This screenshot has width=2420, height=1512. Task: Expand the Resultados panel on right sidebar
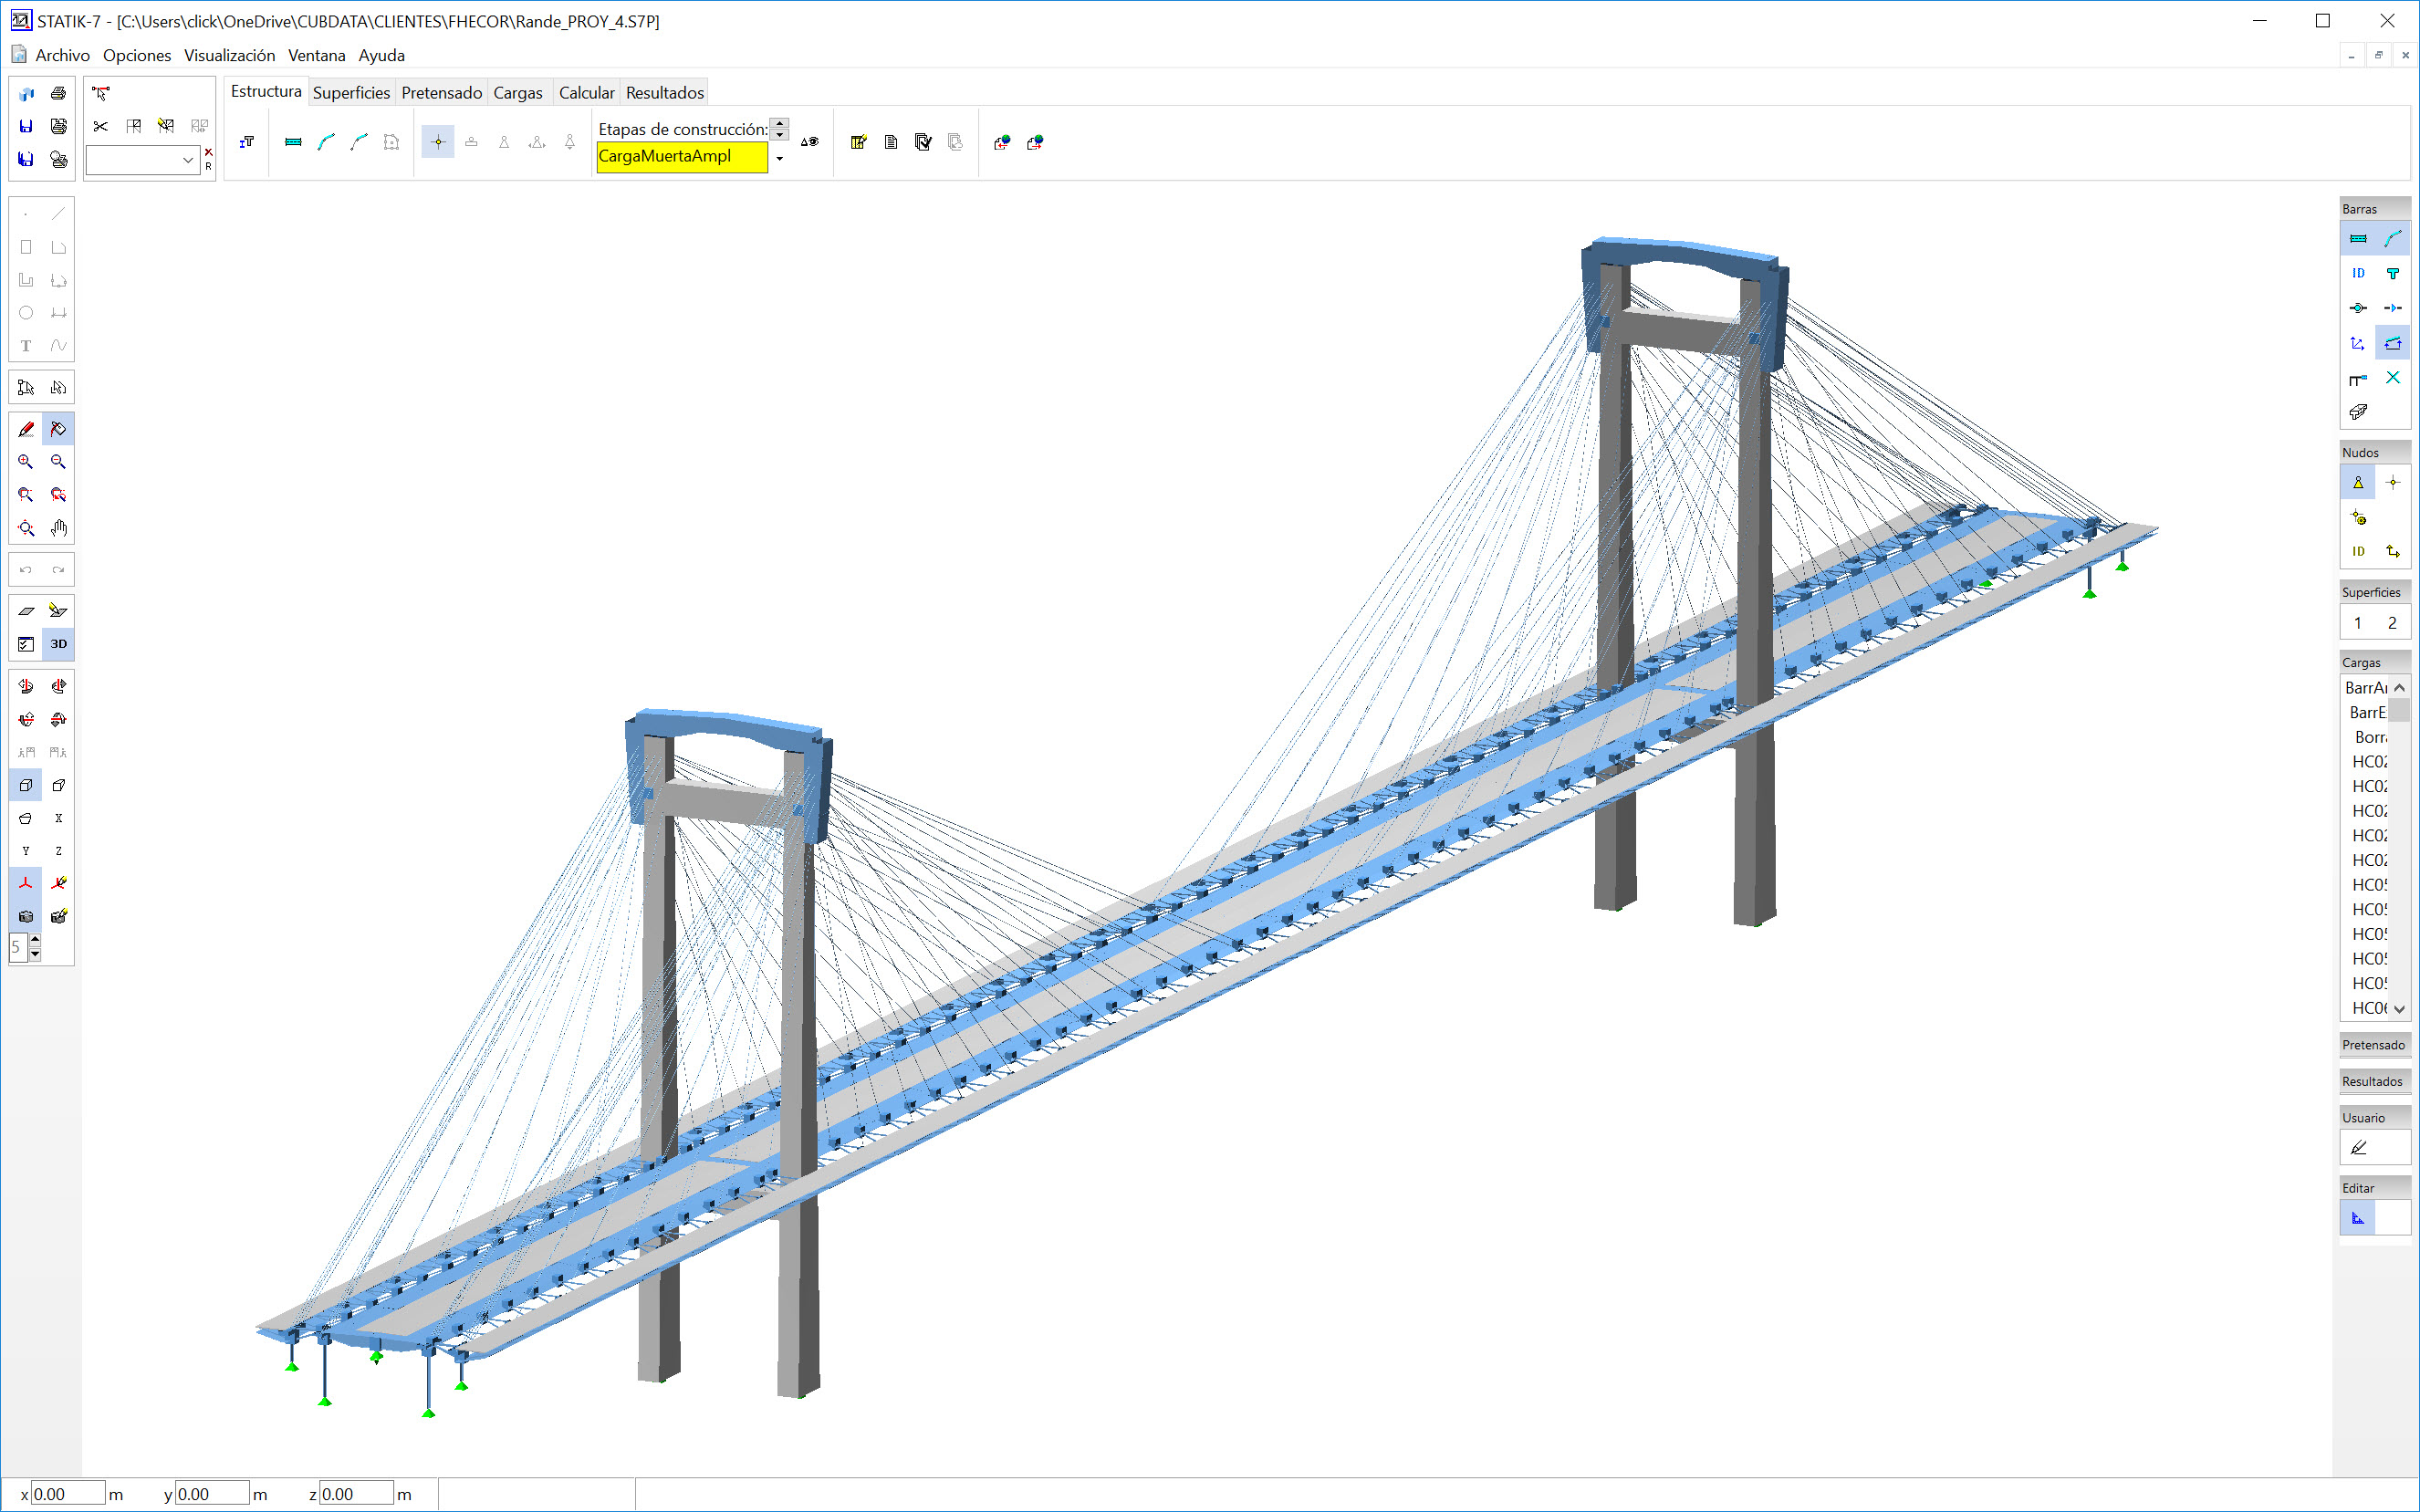tap(2372, 1081)
